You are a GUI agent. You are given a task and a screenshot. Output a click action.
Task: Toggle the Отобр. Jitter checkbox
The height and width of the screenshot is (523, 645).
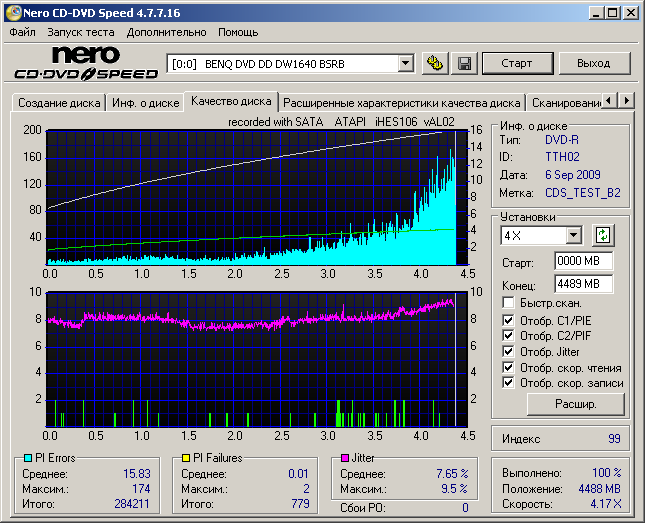(508, 351)
